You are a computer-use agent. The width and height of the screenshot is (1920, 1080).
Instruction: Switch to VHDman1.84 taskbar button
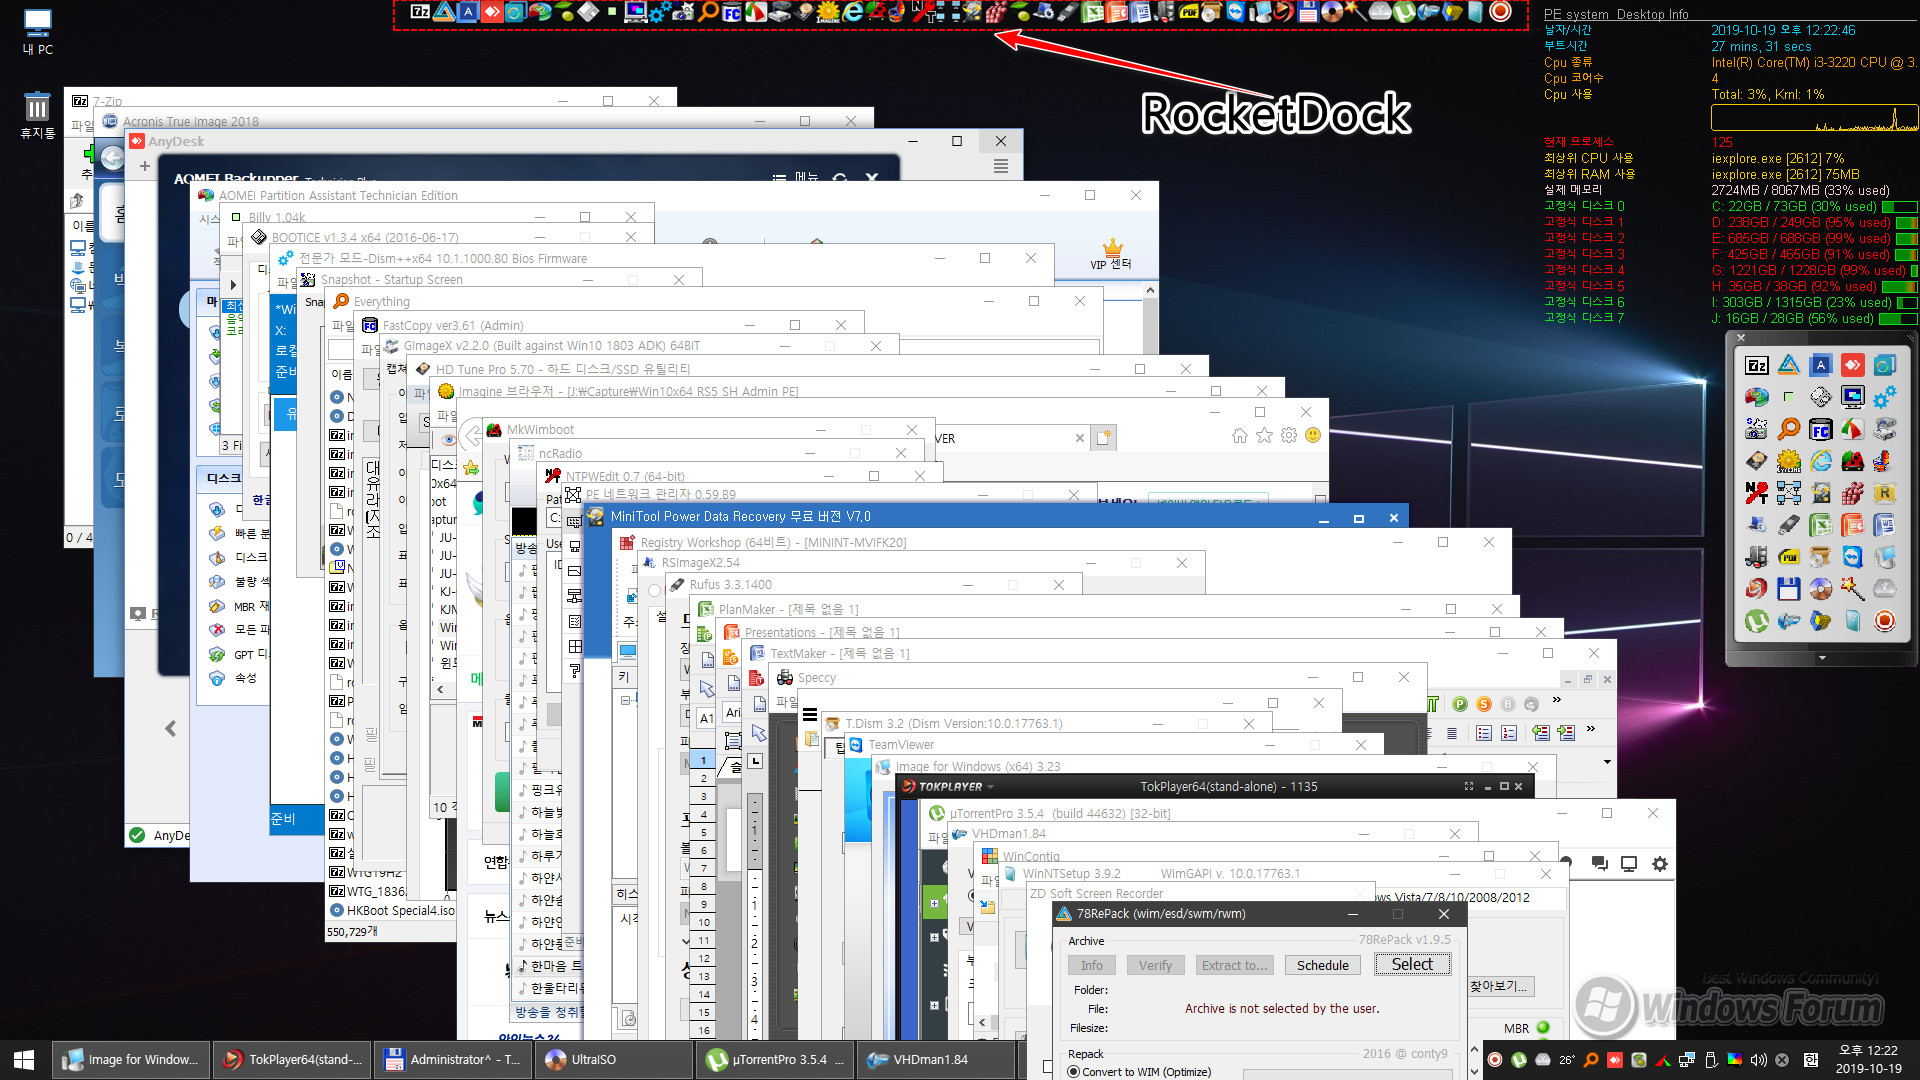(x=937, y=1059)
